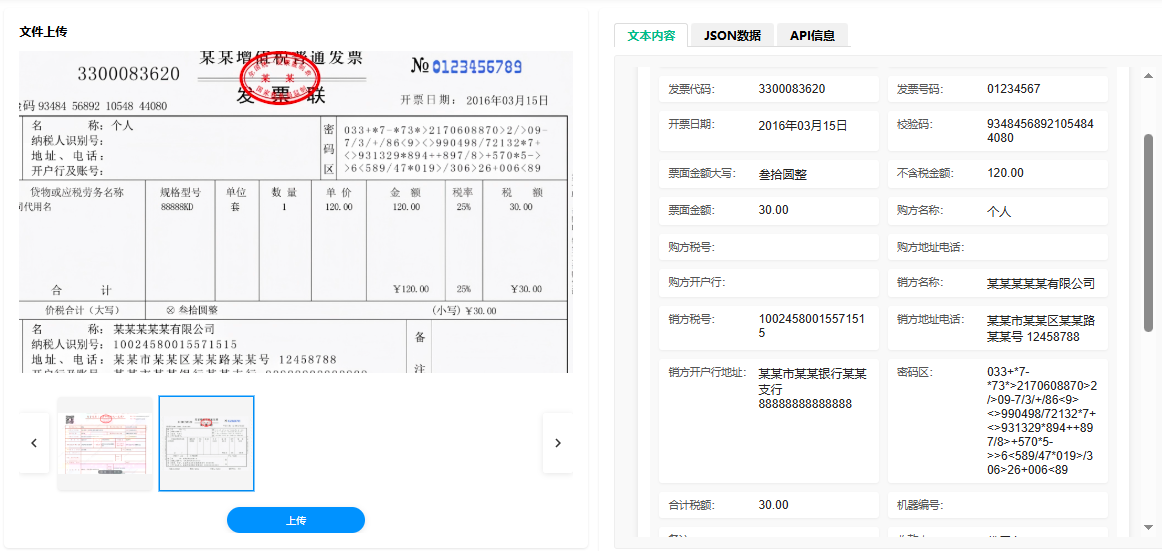Select the highlighted second invoice thumbnail
This screenshot has width=1162, height=551.
[x=207, y=443]
